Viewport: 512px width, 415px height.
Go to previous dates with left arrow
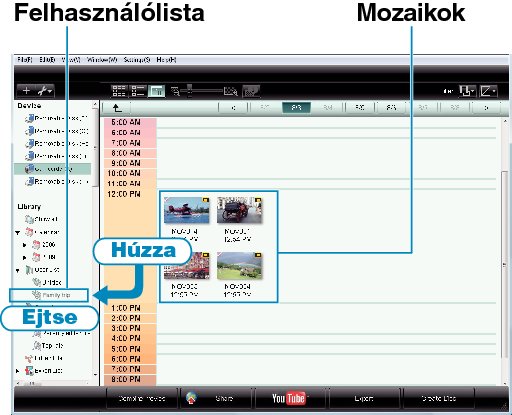point(233,108)
